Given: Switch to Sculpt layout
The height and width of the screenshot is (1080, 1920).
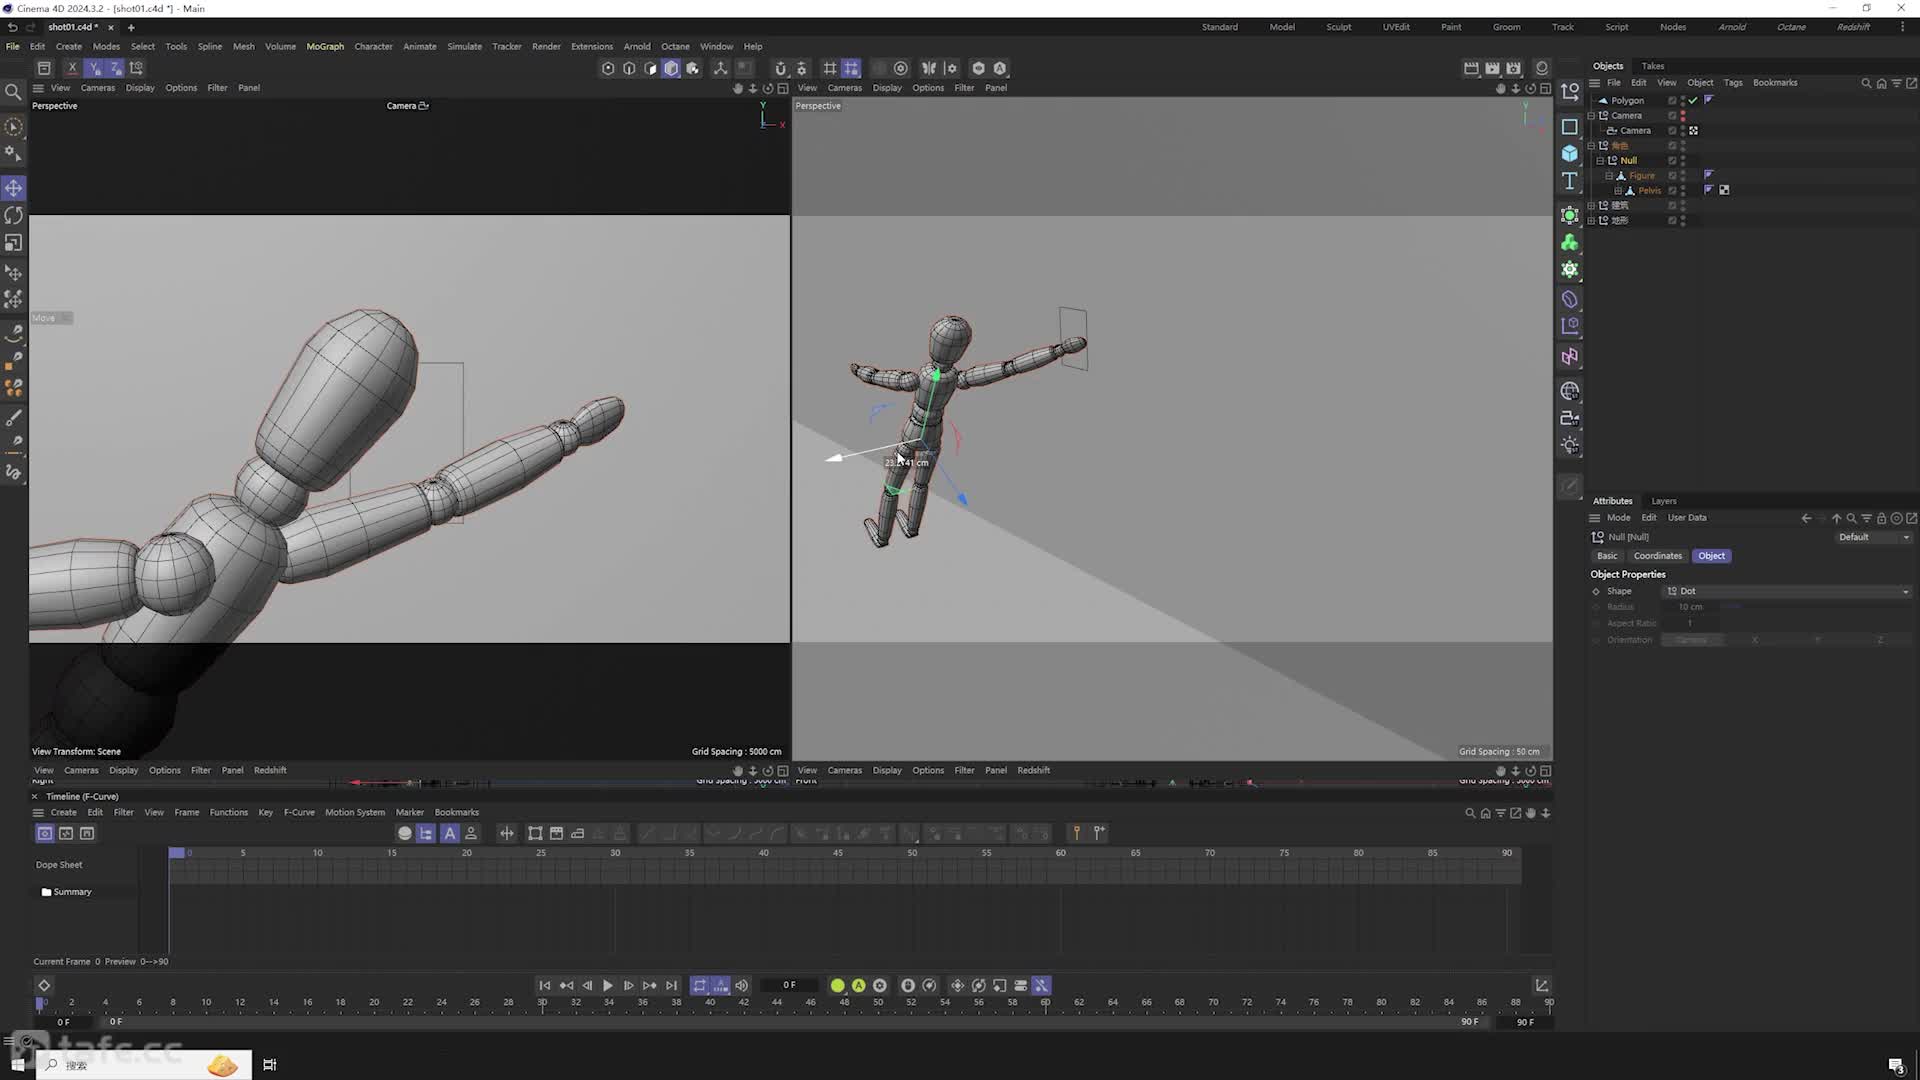Looking at the screenshot, I should pyautogui.click(x=1339, y=27).
